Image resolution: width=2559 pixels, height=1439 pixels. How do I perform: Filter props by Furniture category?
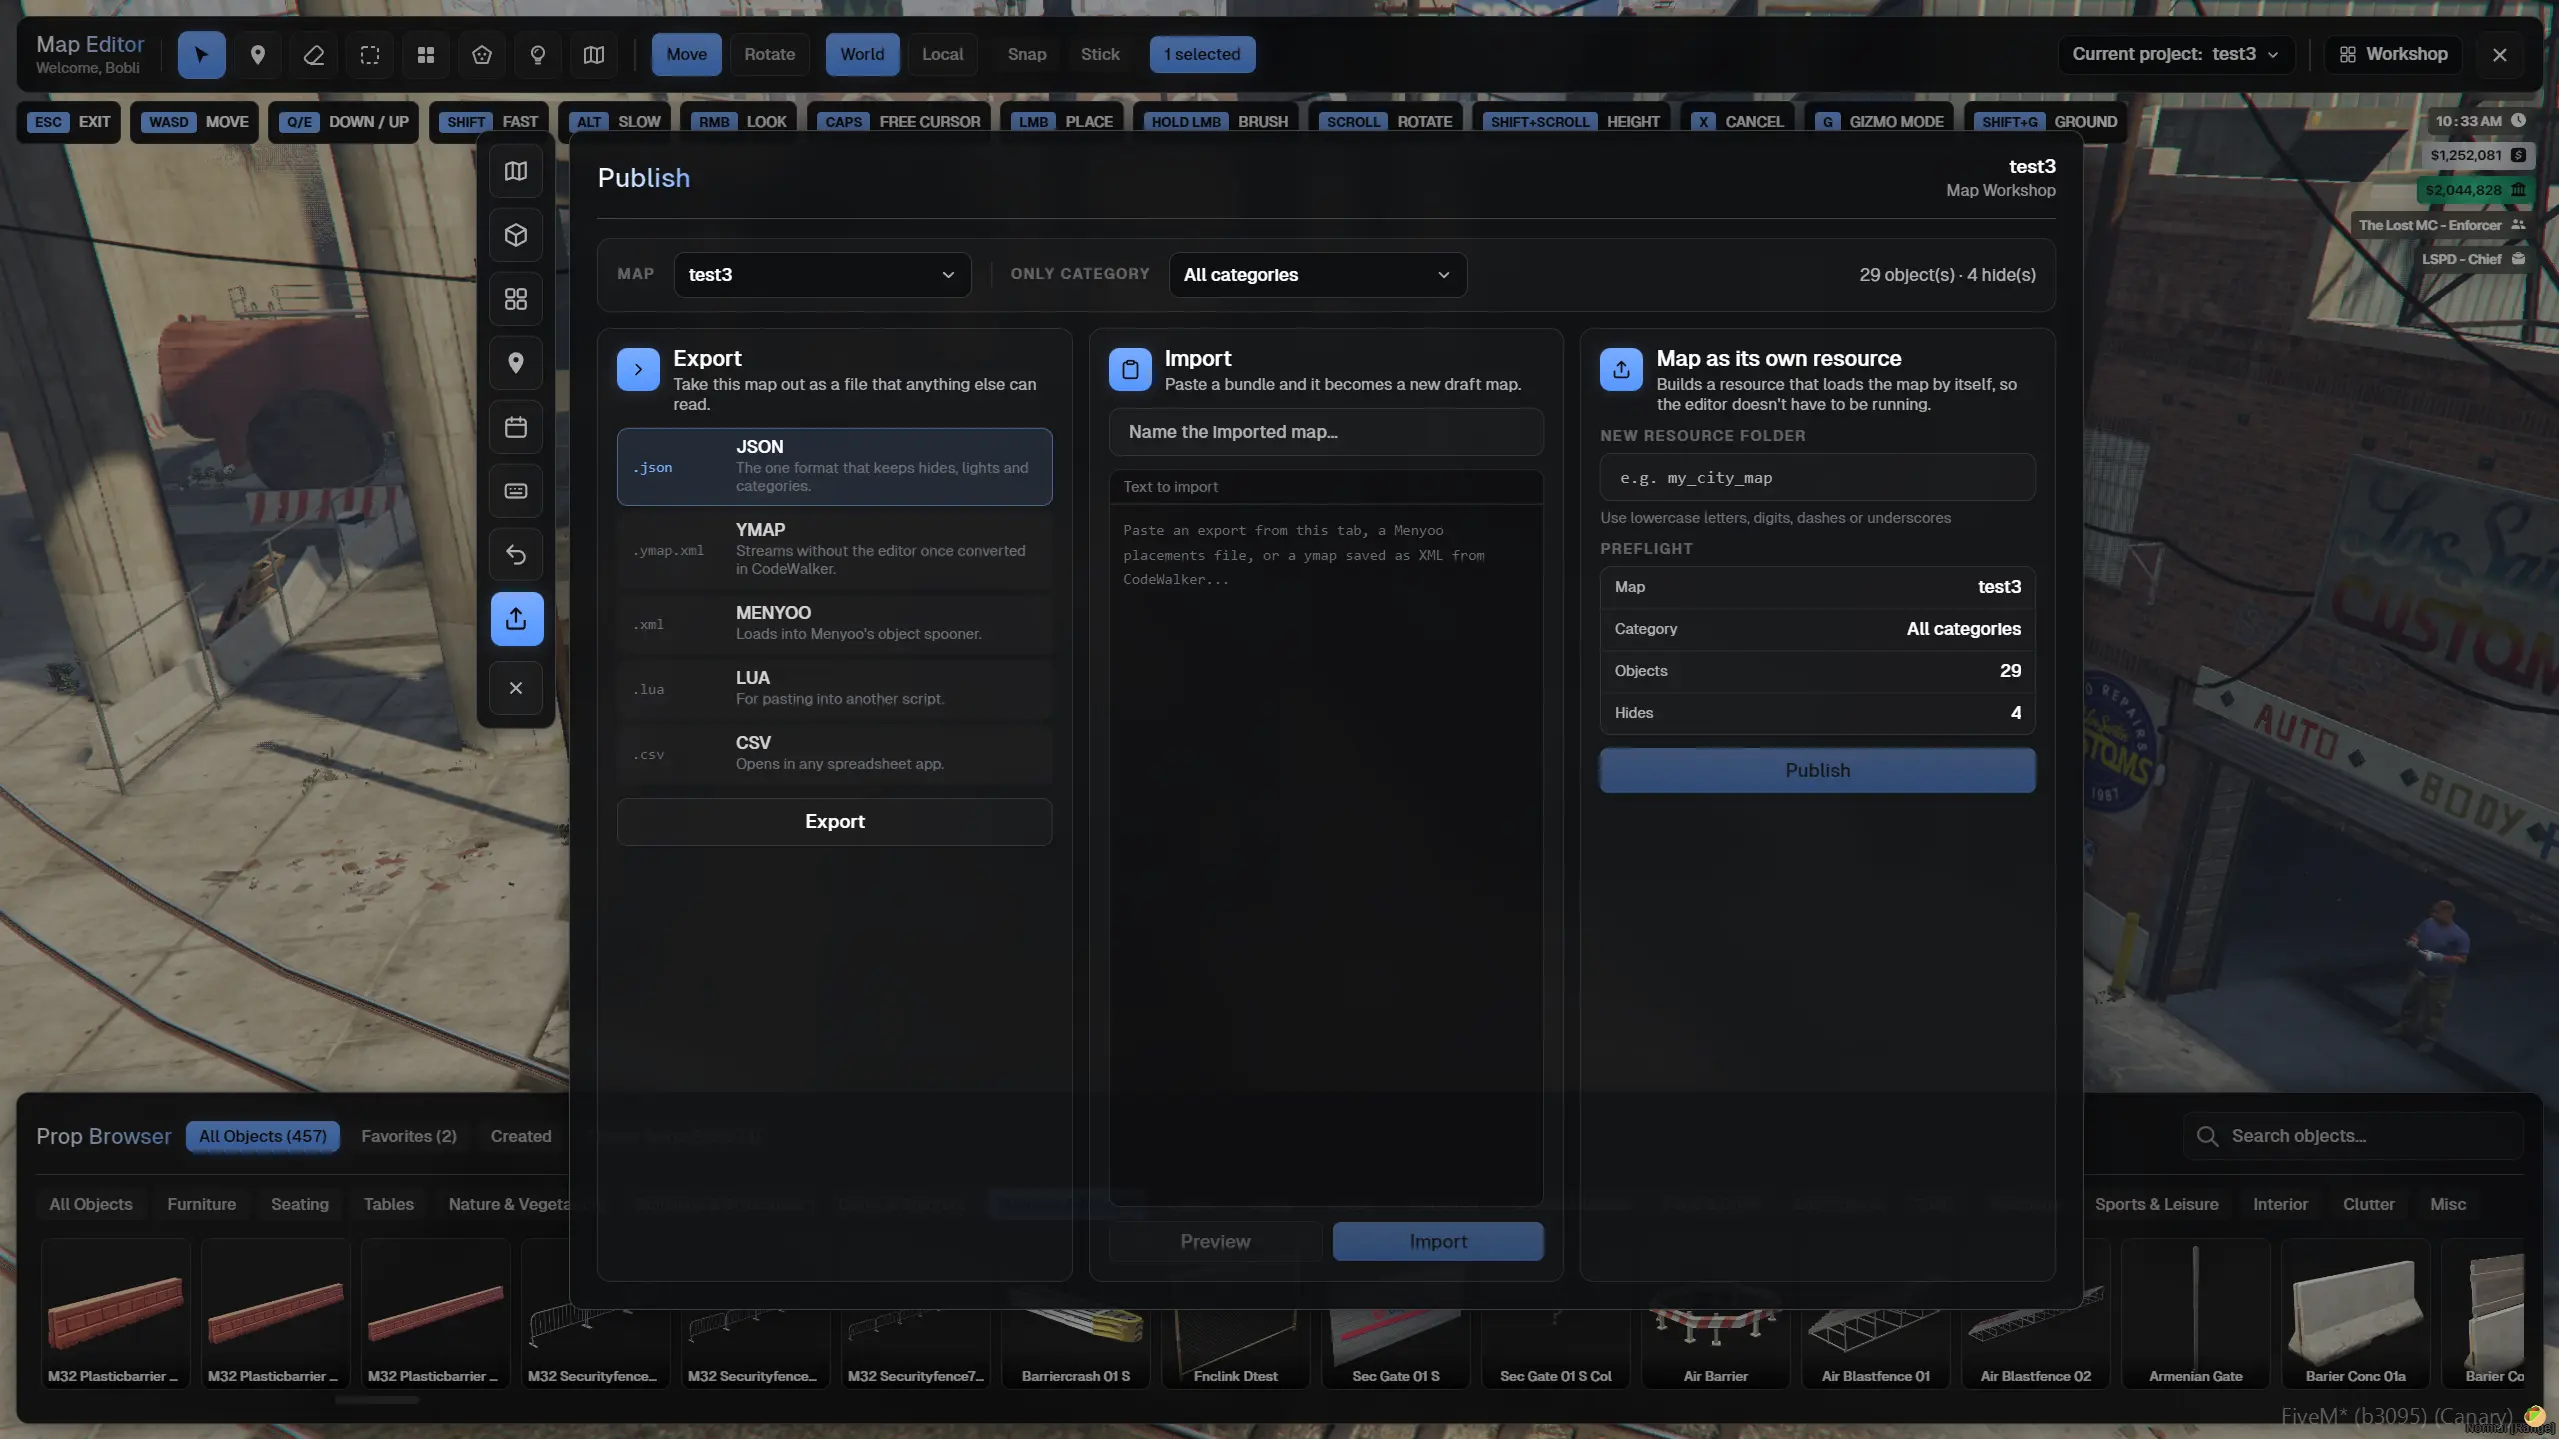[x=201, y=1204]
